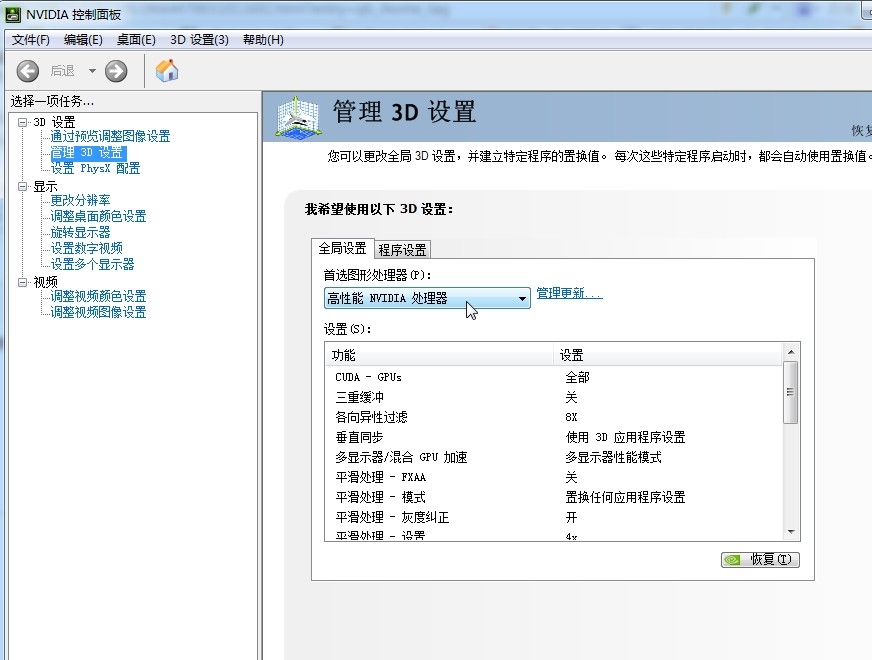Open the 首选图形处理器 dropdown
The width and height of the screenshot is (872, 660).
coord(427,298)
